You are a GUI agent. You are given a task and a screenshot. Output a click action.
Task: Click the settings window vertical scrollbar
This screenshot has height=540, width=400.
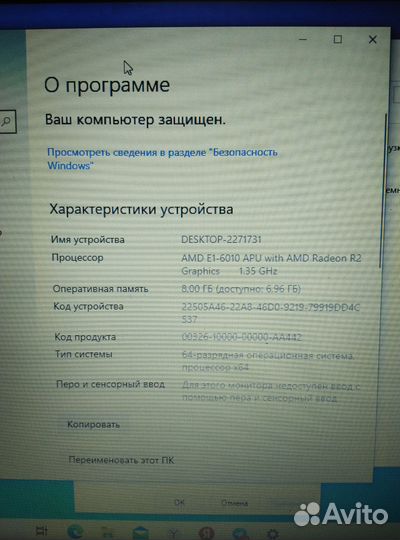point(381,191)
